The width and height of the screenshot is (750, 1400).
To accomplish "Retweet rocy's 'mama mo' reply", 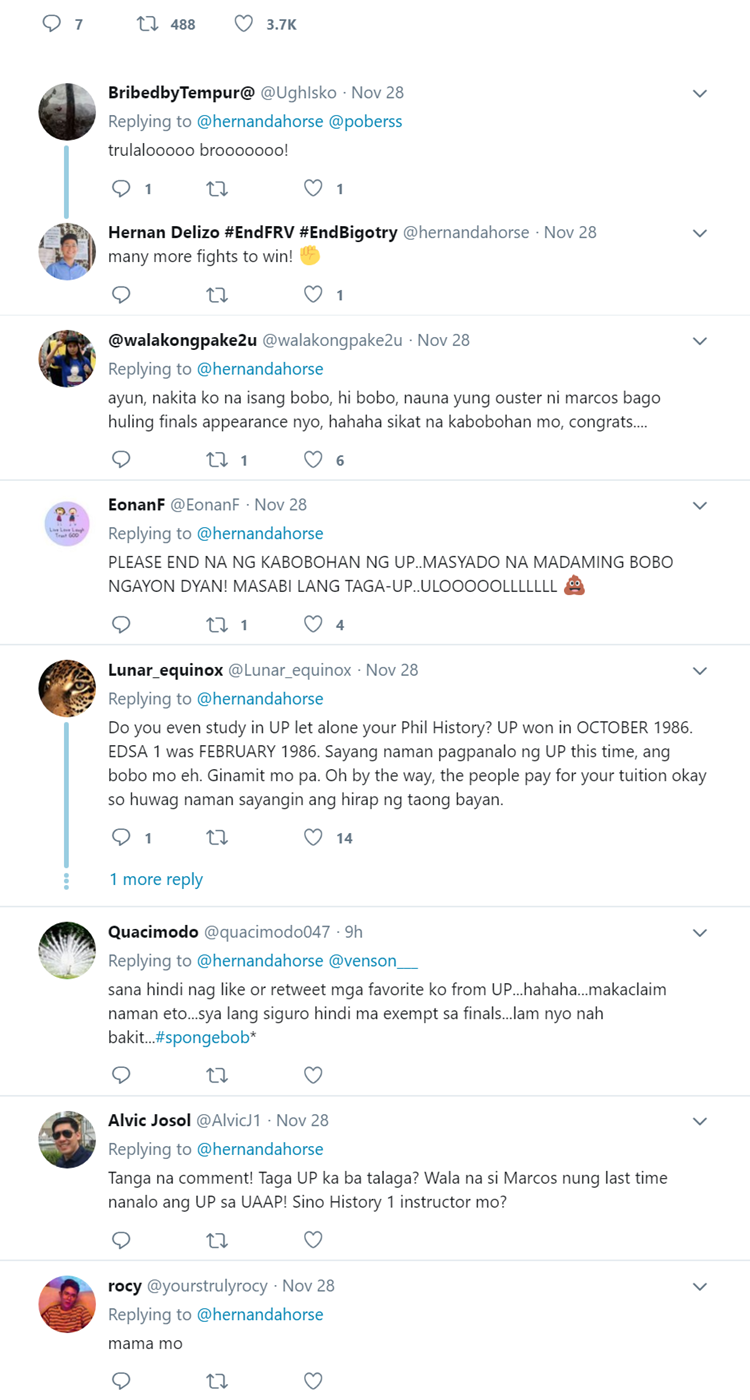I will click(x=217, y=1380).
